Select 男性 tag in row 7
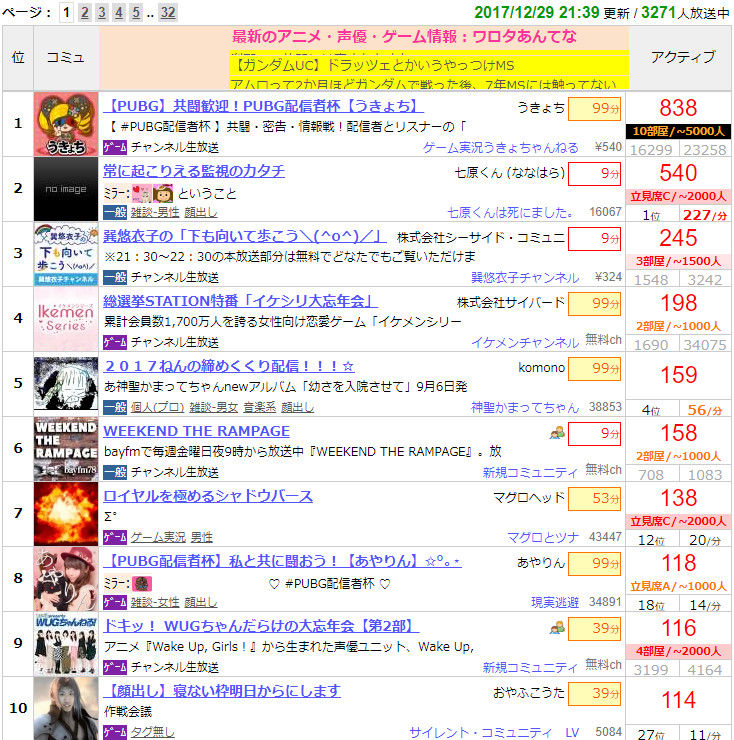Image resolution: width=734 pixels, height=740 pixels. click(x=202, y=538)
